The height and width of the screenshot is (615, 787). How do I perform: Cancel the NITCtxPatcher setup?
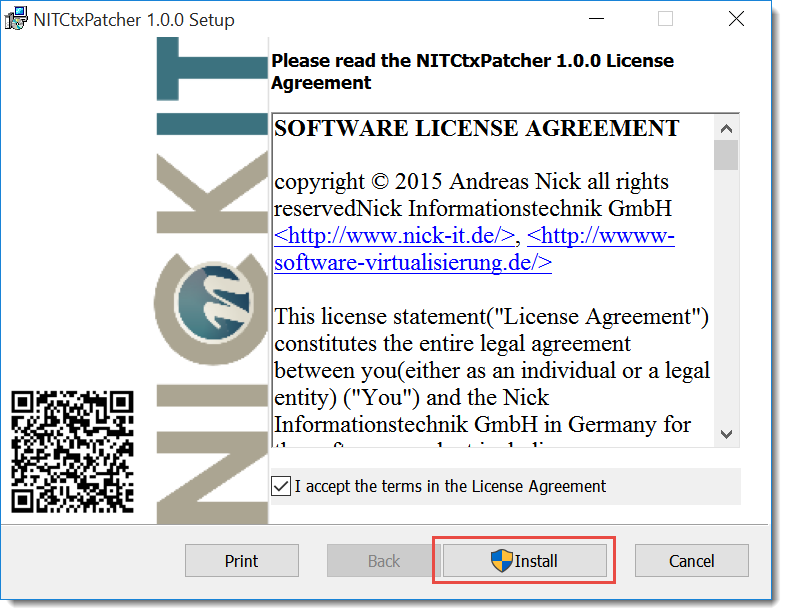coord(691,560)
